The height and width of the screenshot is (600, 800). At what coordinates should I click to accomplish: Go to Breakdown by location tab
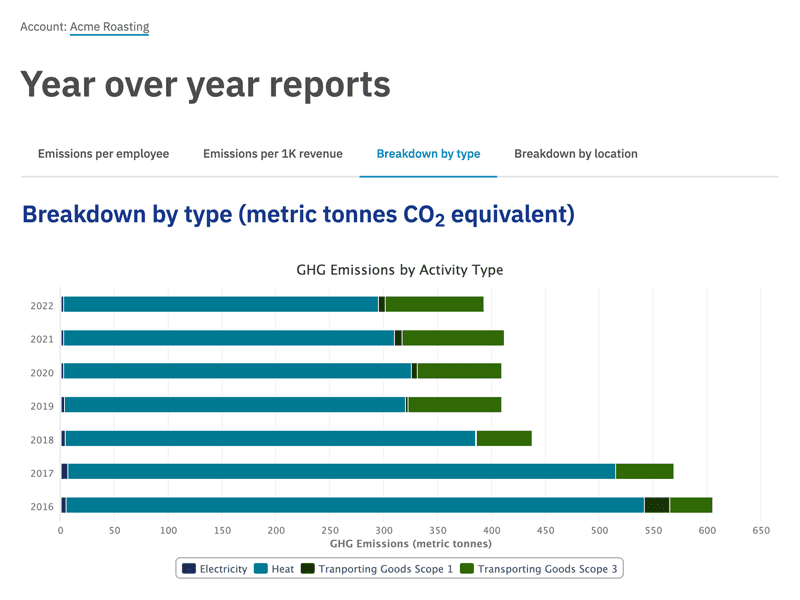(x=575, y=154)
